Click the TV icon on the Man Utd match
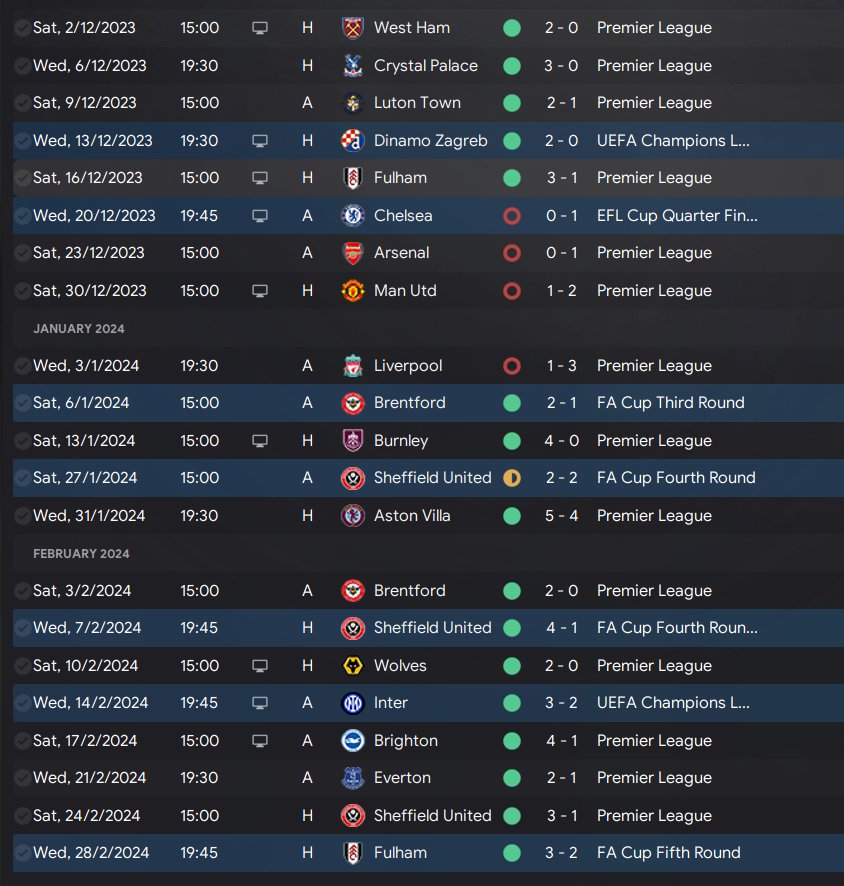Viewport: 844px width, 886px height. (260, 291)
